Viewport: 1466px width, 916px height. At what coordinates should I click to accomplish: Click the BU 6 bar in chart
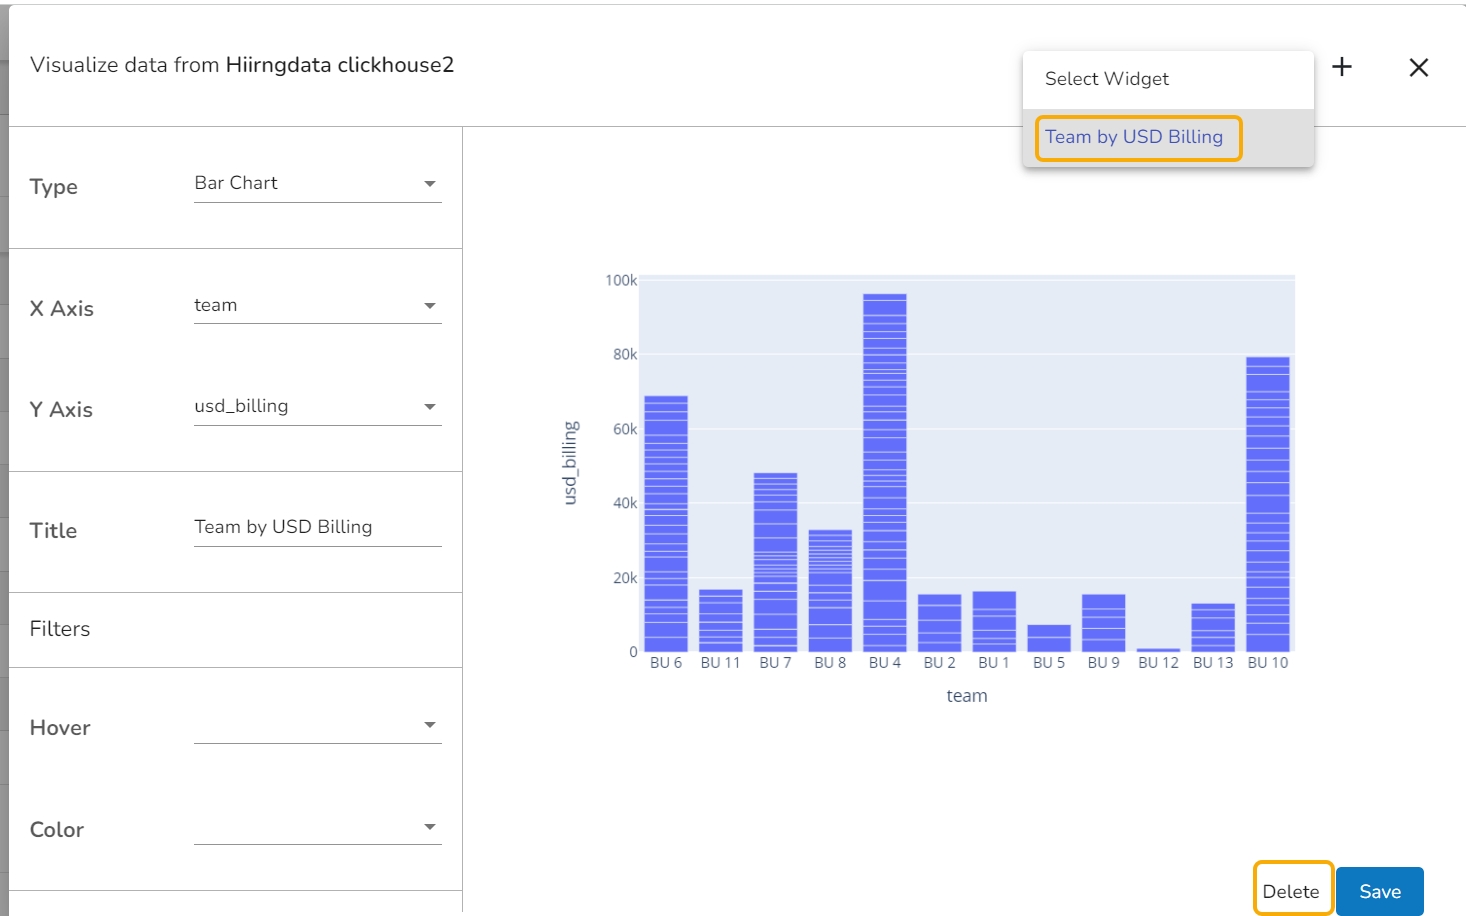pyautogui.click(x=665, y=524)
